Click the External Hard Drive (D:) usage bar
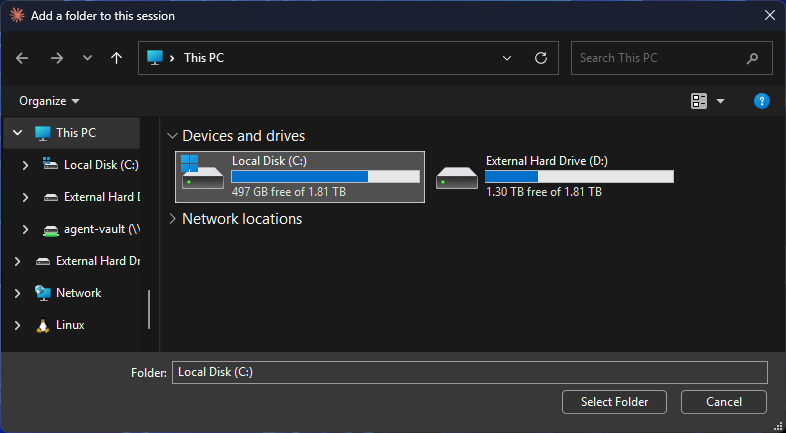Image resolution: width=786 pixels, height=433 pixels. 579,176
